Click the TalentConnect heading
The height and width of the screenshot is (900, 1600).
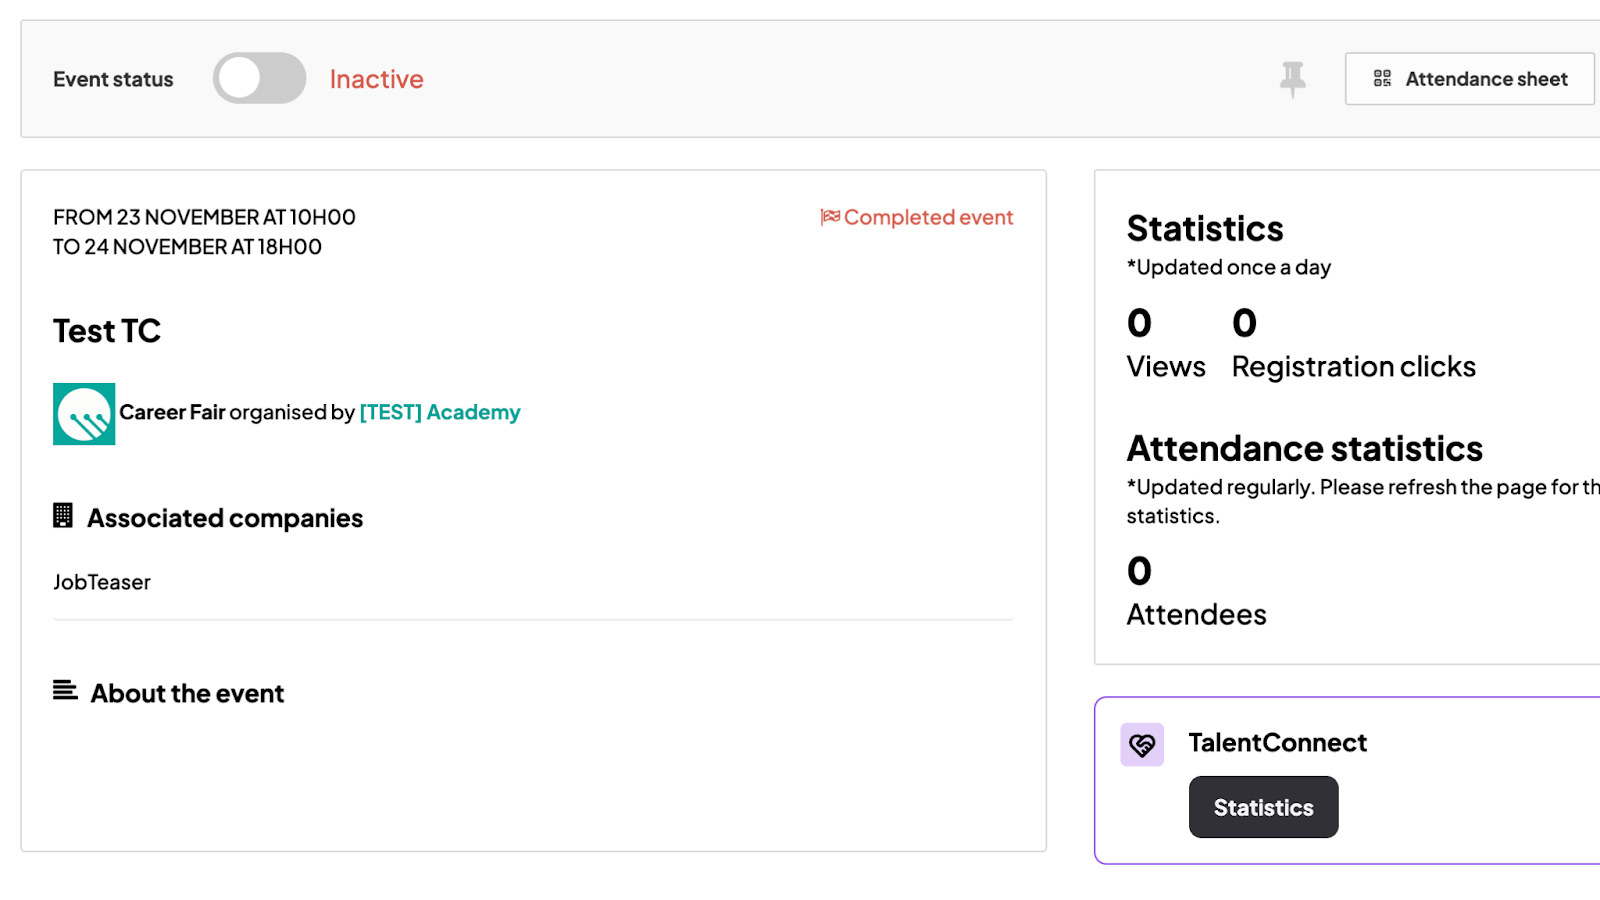pos(1277,743)
